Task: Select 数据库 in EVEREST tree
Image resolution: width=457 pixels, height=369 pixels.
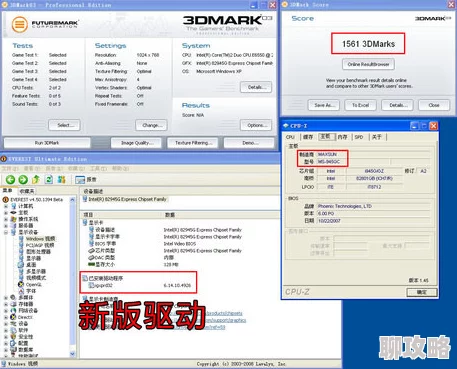Action: click(x=26, y=350)
